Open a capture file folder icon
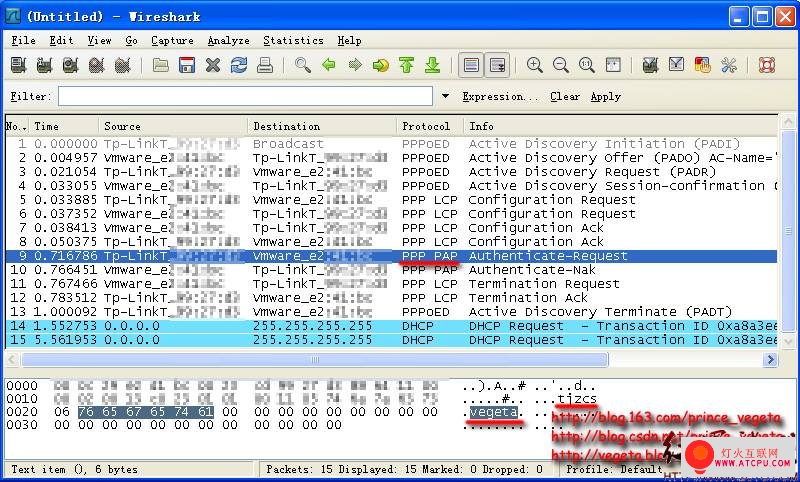The width and height of the screenshot is (800, 482). click(x=161, y=65)
